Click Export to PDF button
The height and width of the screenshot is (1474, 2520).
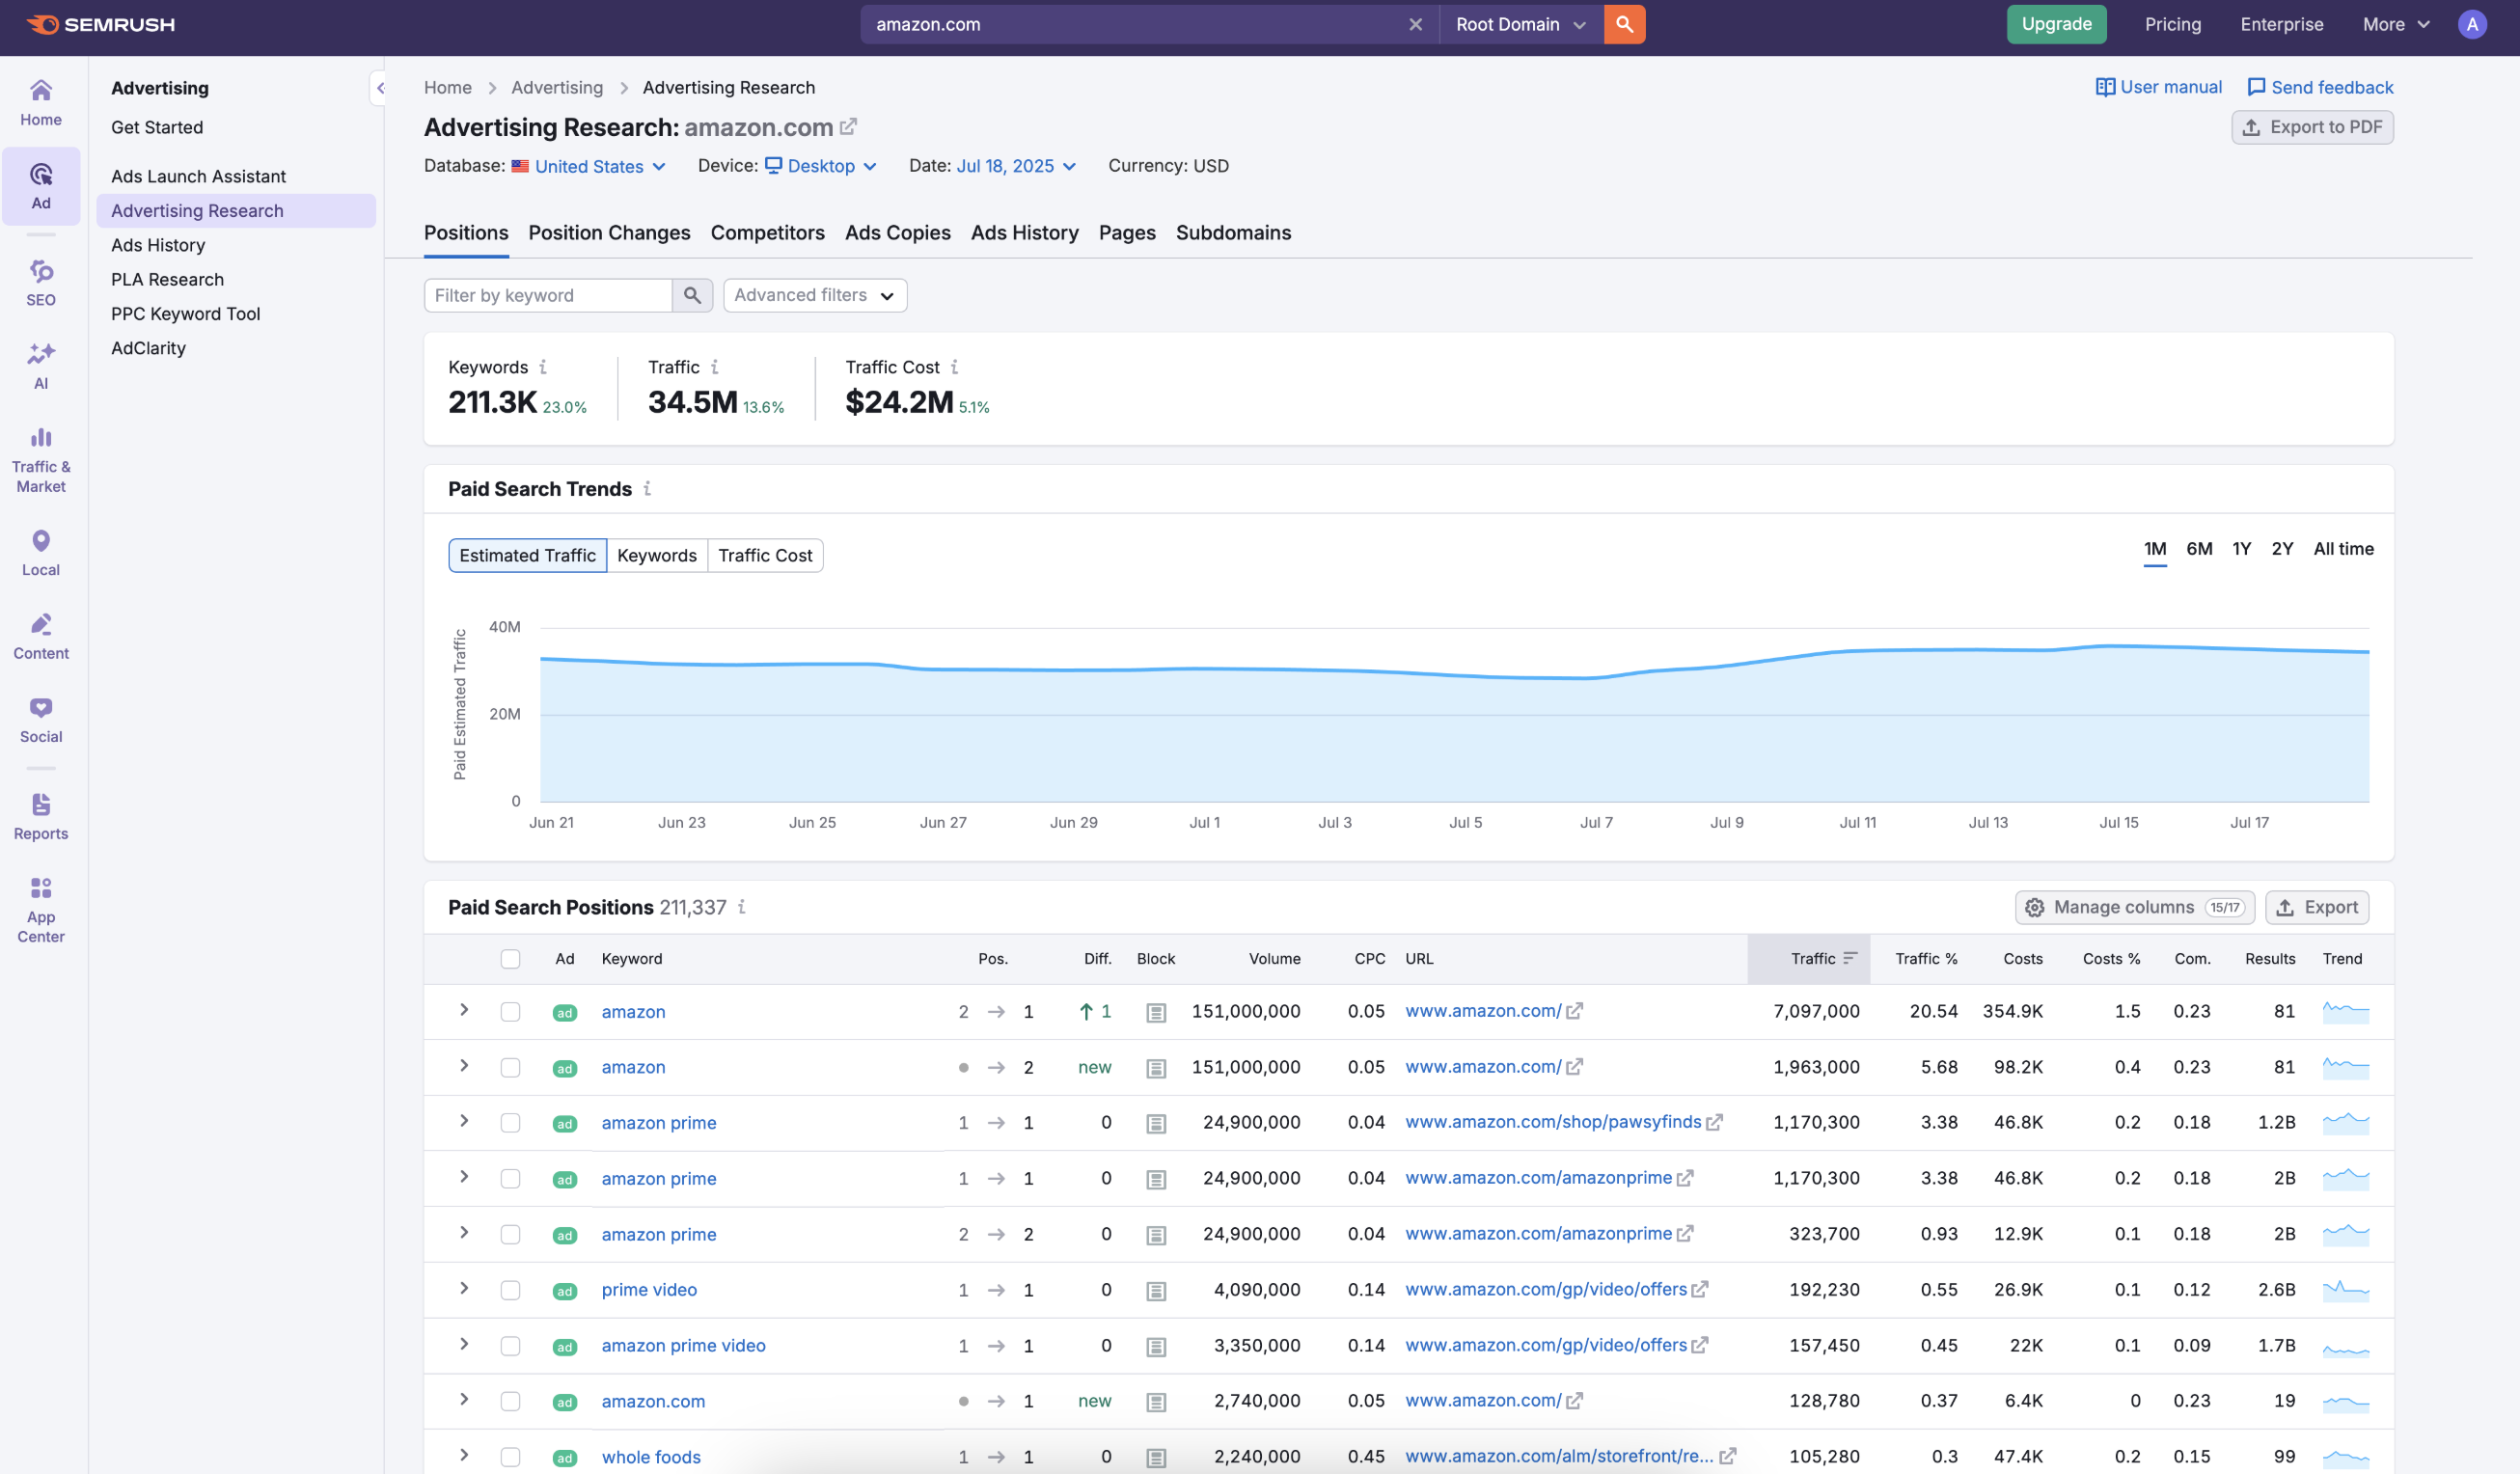2312,127
